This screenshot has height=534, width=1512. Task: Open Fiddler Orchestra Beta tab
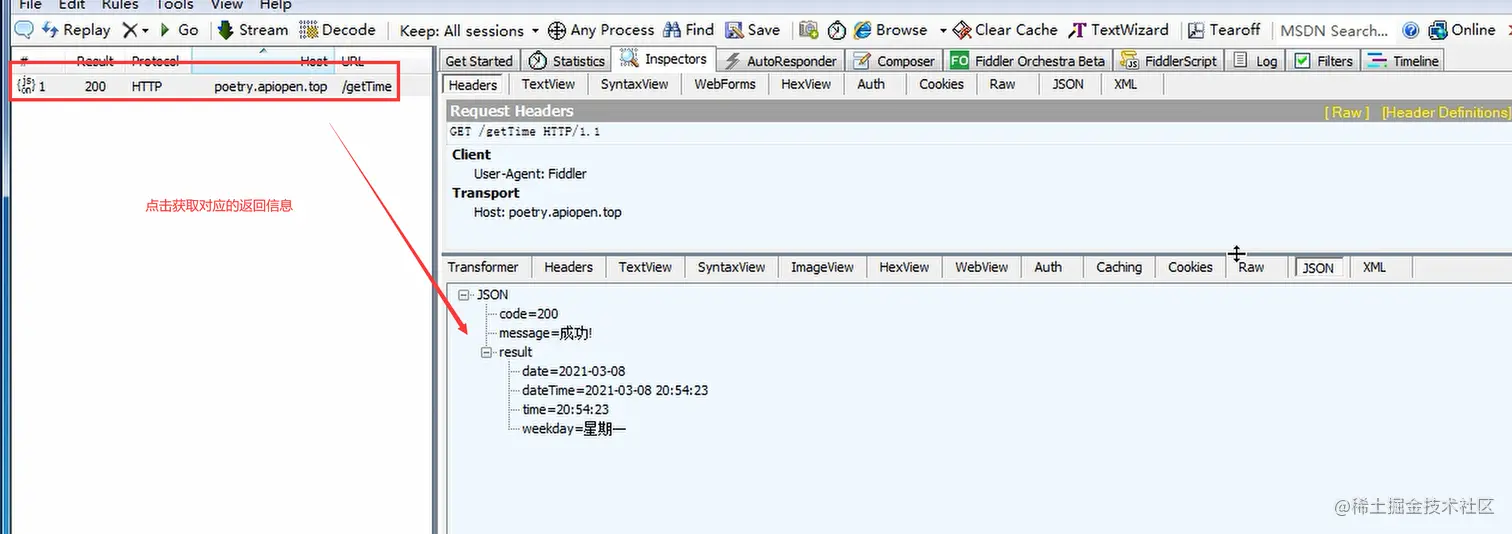click(x=1028, y=61)
